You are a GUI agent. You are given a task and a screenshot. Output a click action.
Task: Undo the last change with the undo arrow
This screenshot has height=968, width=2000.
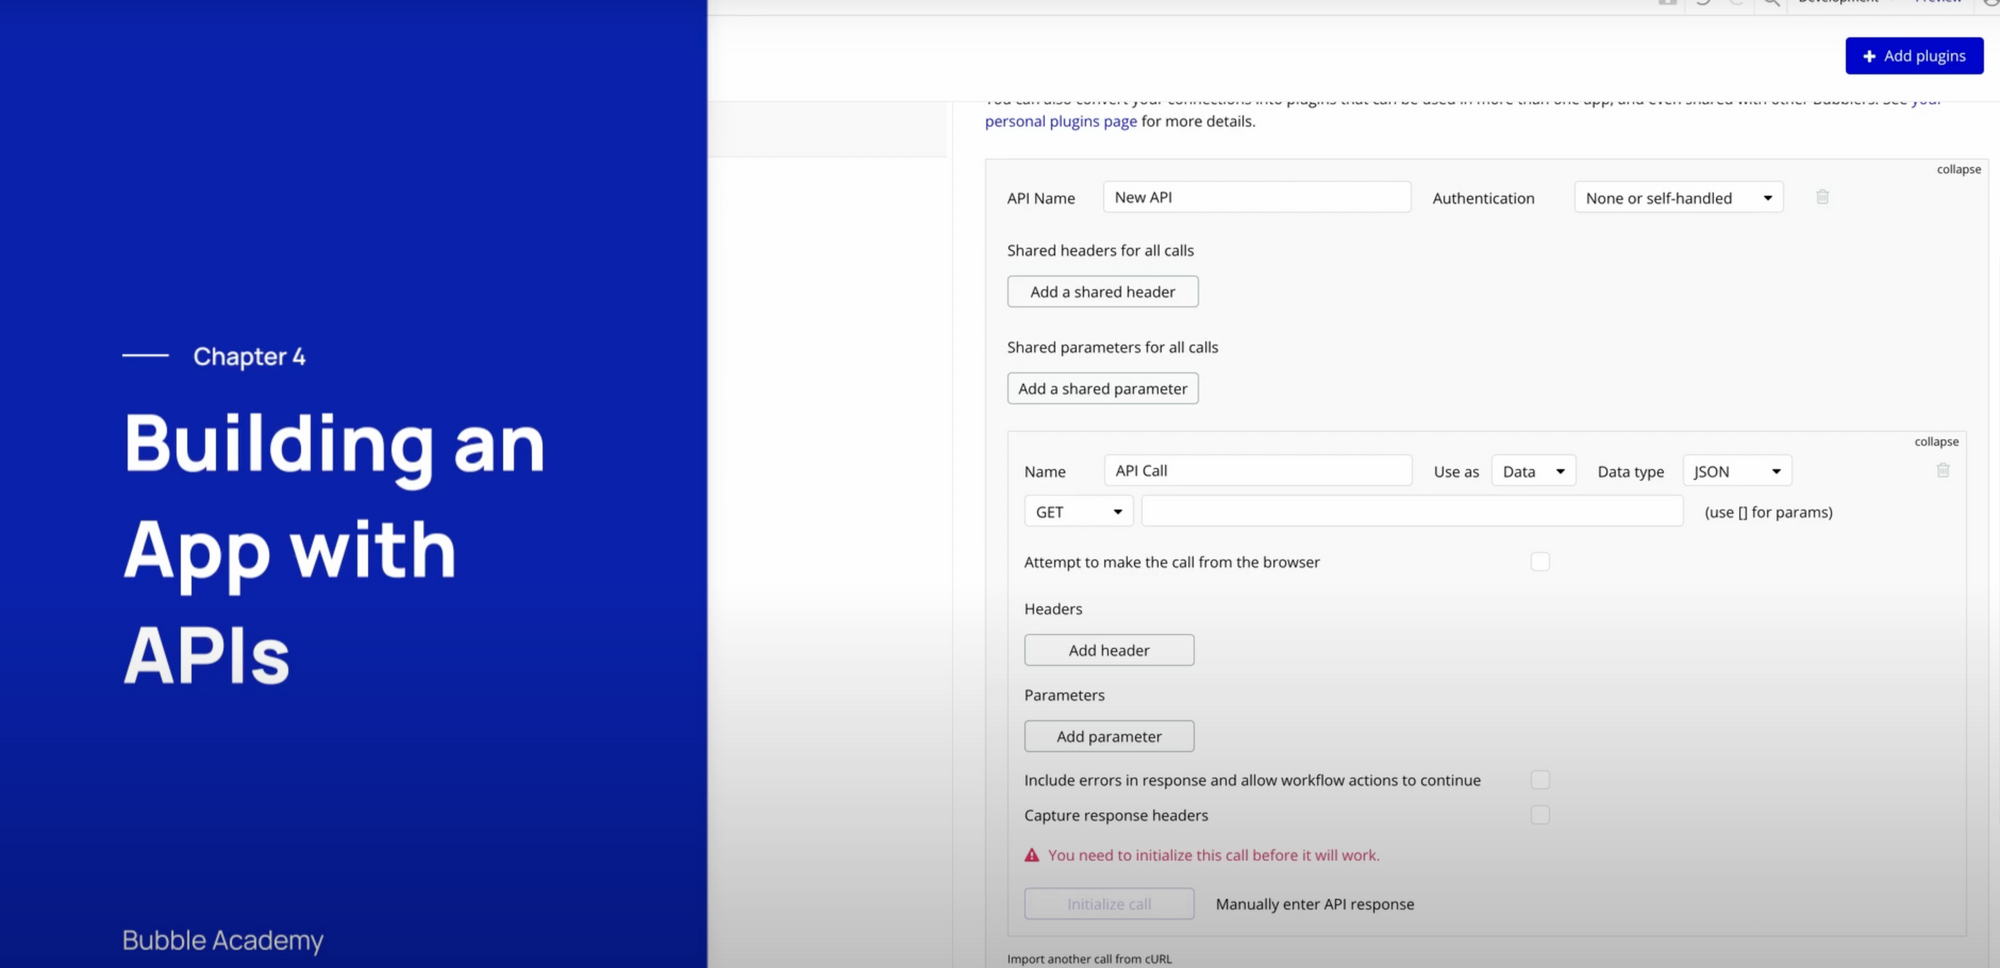click(1703, 4)
